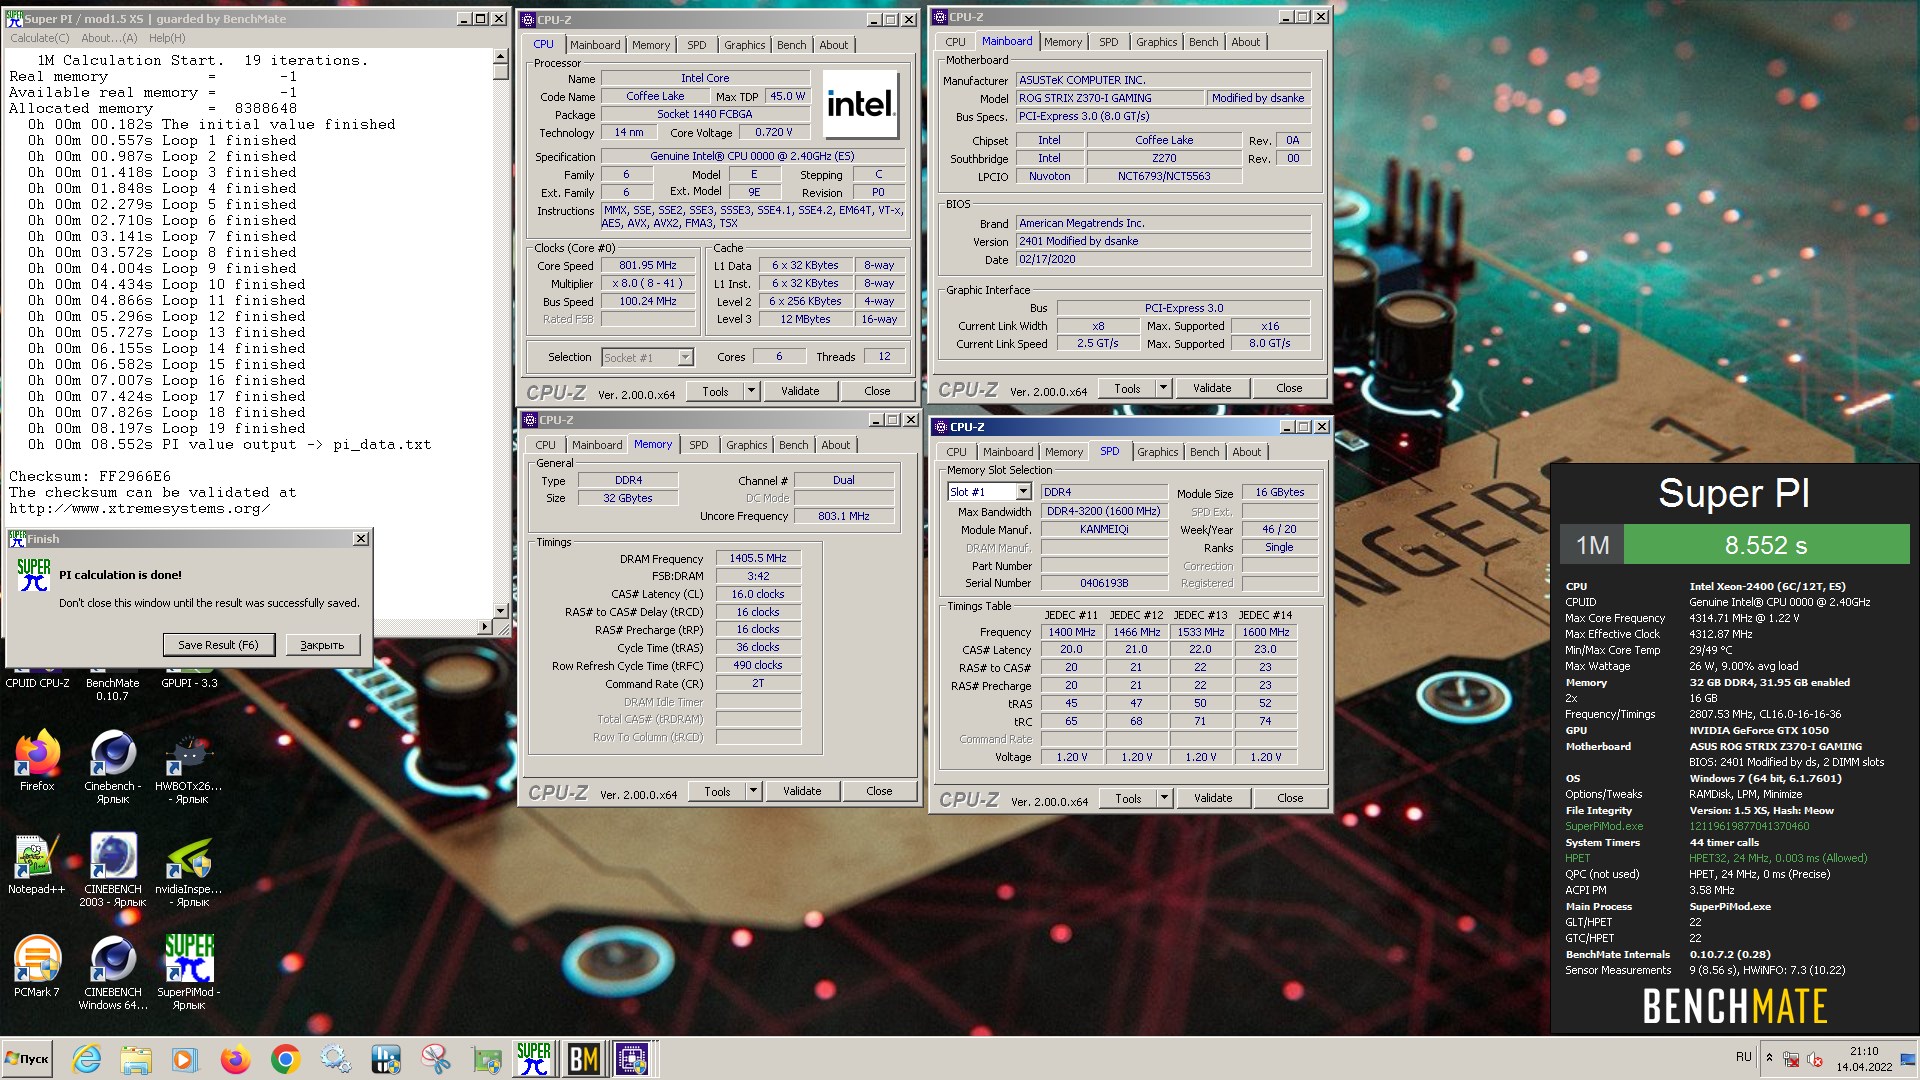Show hidden system tray icons arrow

[x=1769, y=1058]
